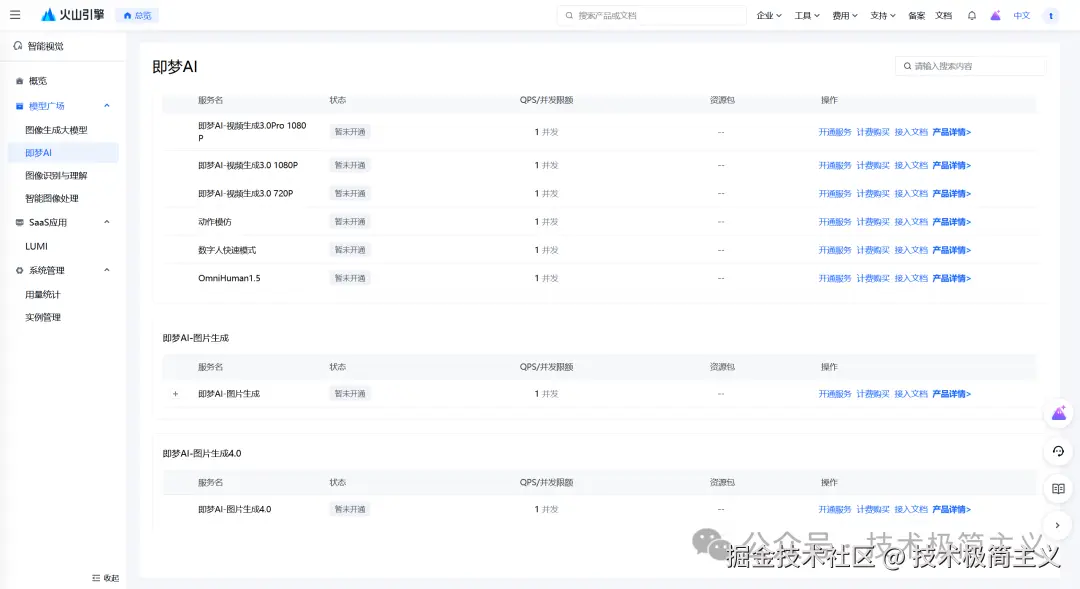This screenshot has width=1080, height=589.
Task: Click the SaaS应用 section icon
Action: pyautogui.click(x=19, y=223)
